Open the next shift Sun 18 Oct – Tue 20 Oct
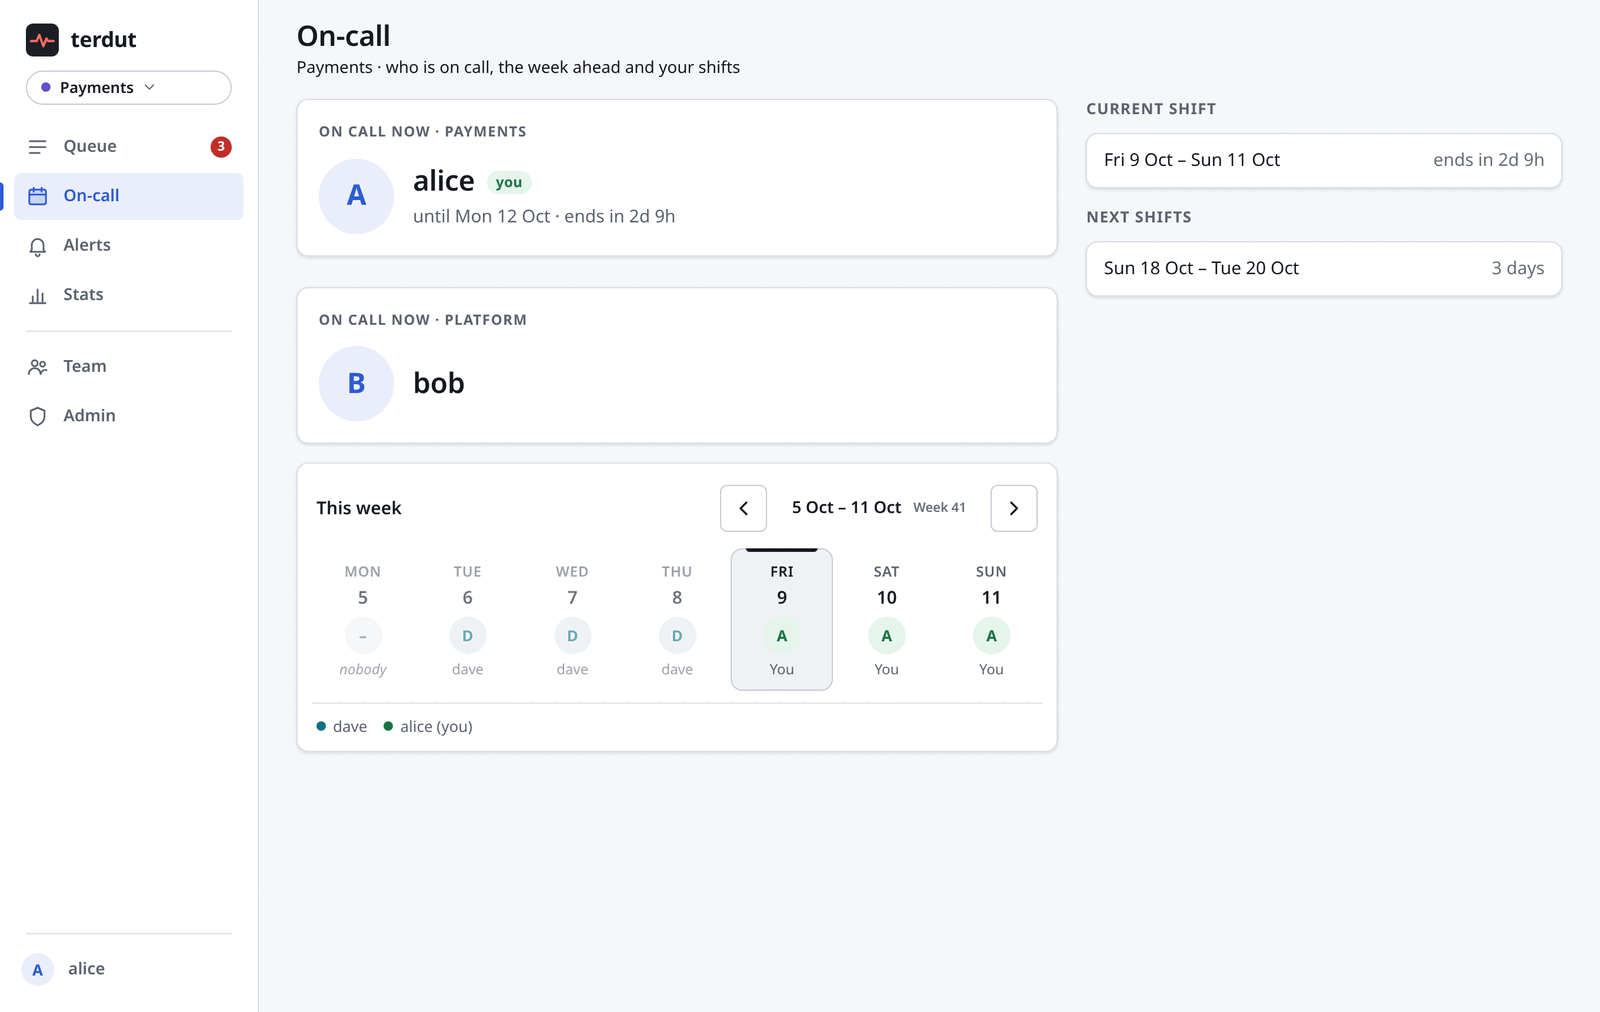Image resolution: width=1600 pixels, height=1012 pixels. pos(1324,268)
